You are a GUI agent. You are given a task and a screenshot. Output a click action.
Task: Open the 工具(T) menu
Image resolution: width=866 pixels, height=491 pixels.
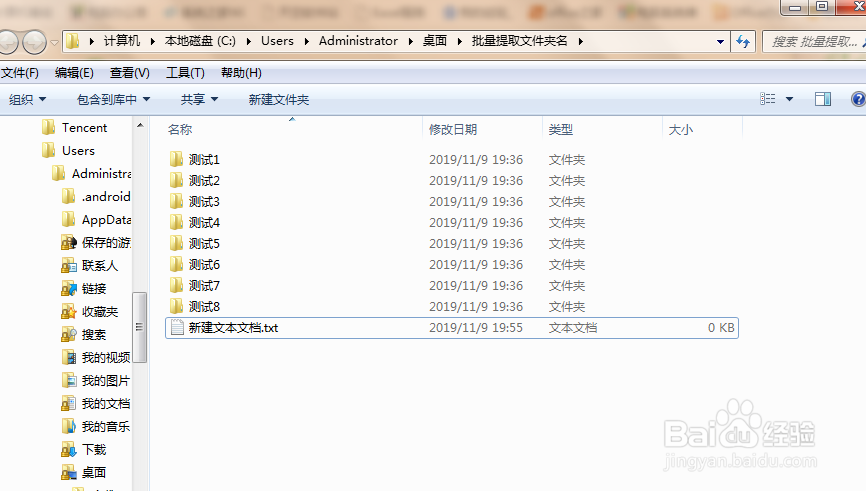(x=185, y=73)
